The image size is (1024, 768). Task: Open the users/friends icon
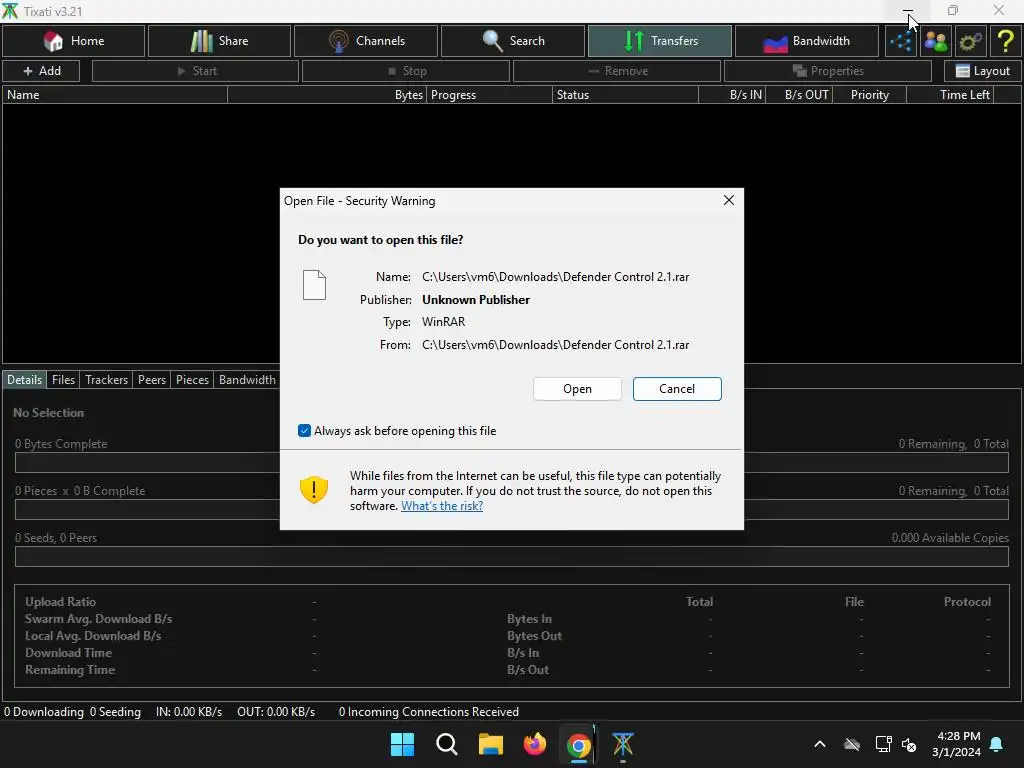936,41
